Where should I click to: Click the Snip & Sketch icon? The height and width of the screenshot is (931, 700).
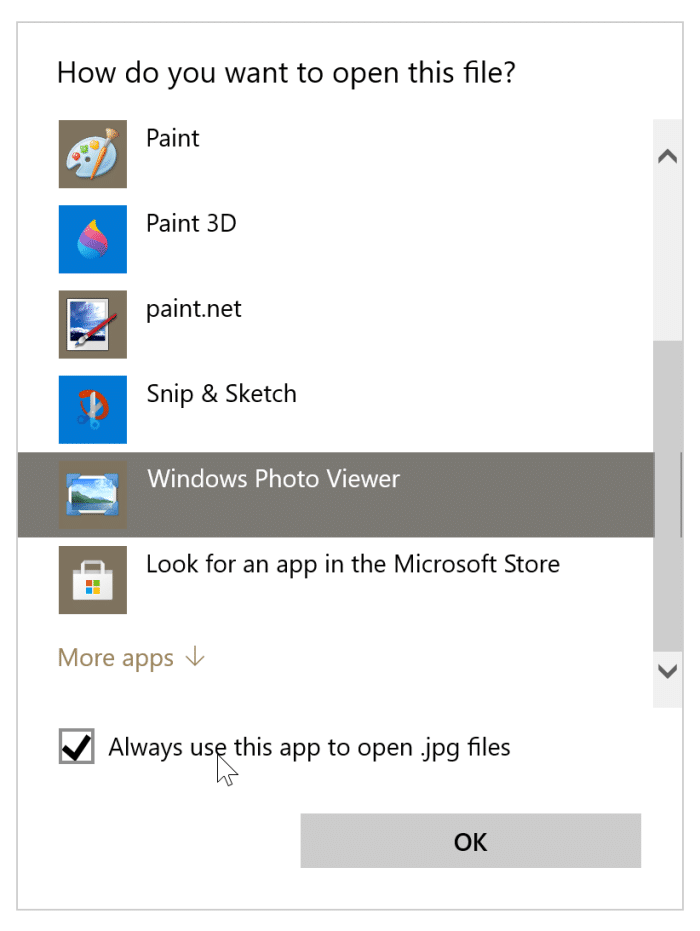(x=92, y=409)
